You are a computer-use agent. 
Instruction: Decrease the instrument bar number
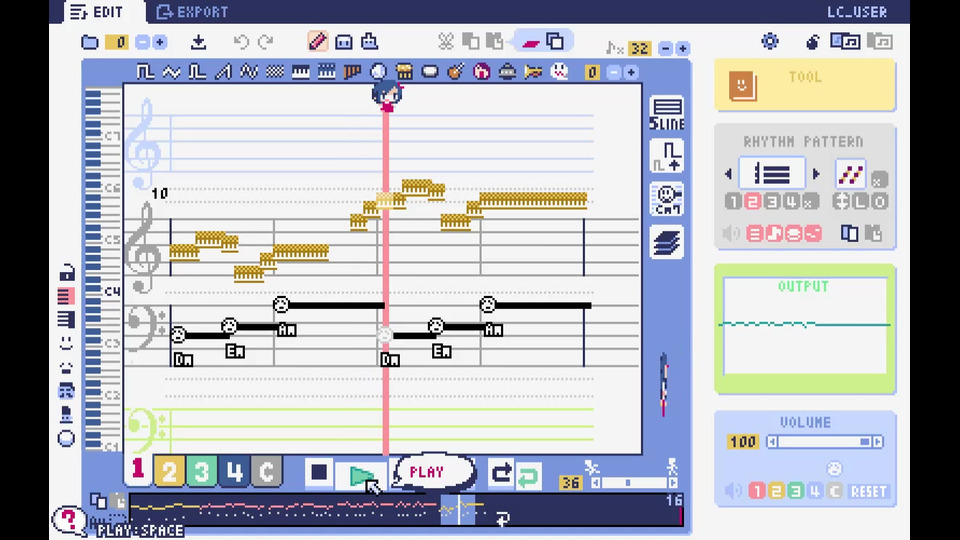point(613,72)
